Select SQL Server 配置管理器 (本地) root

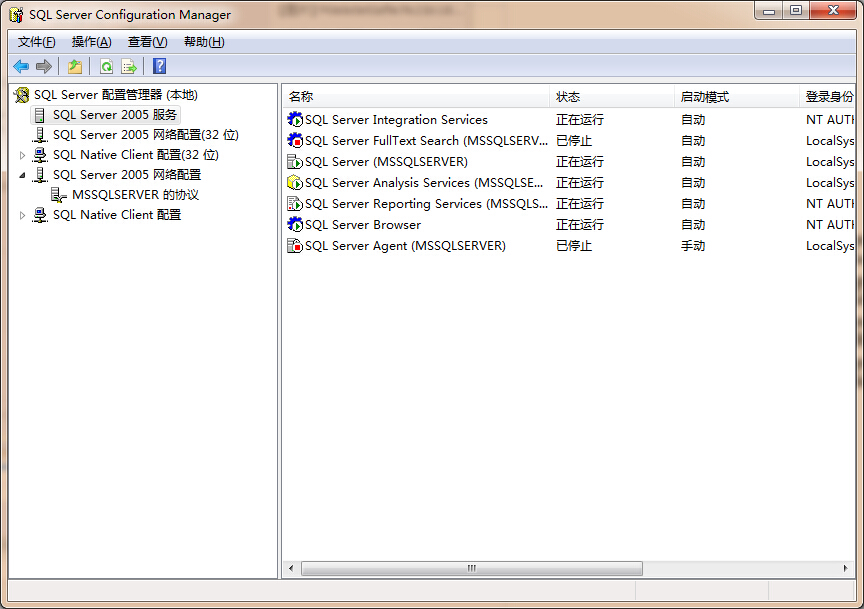[x=116, y=95]
